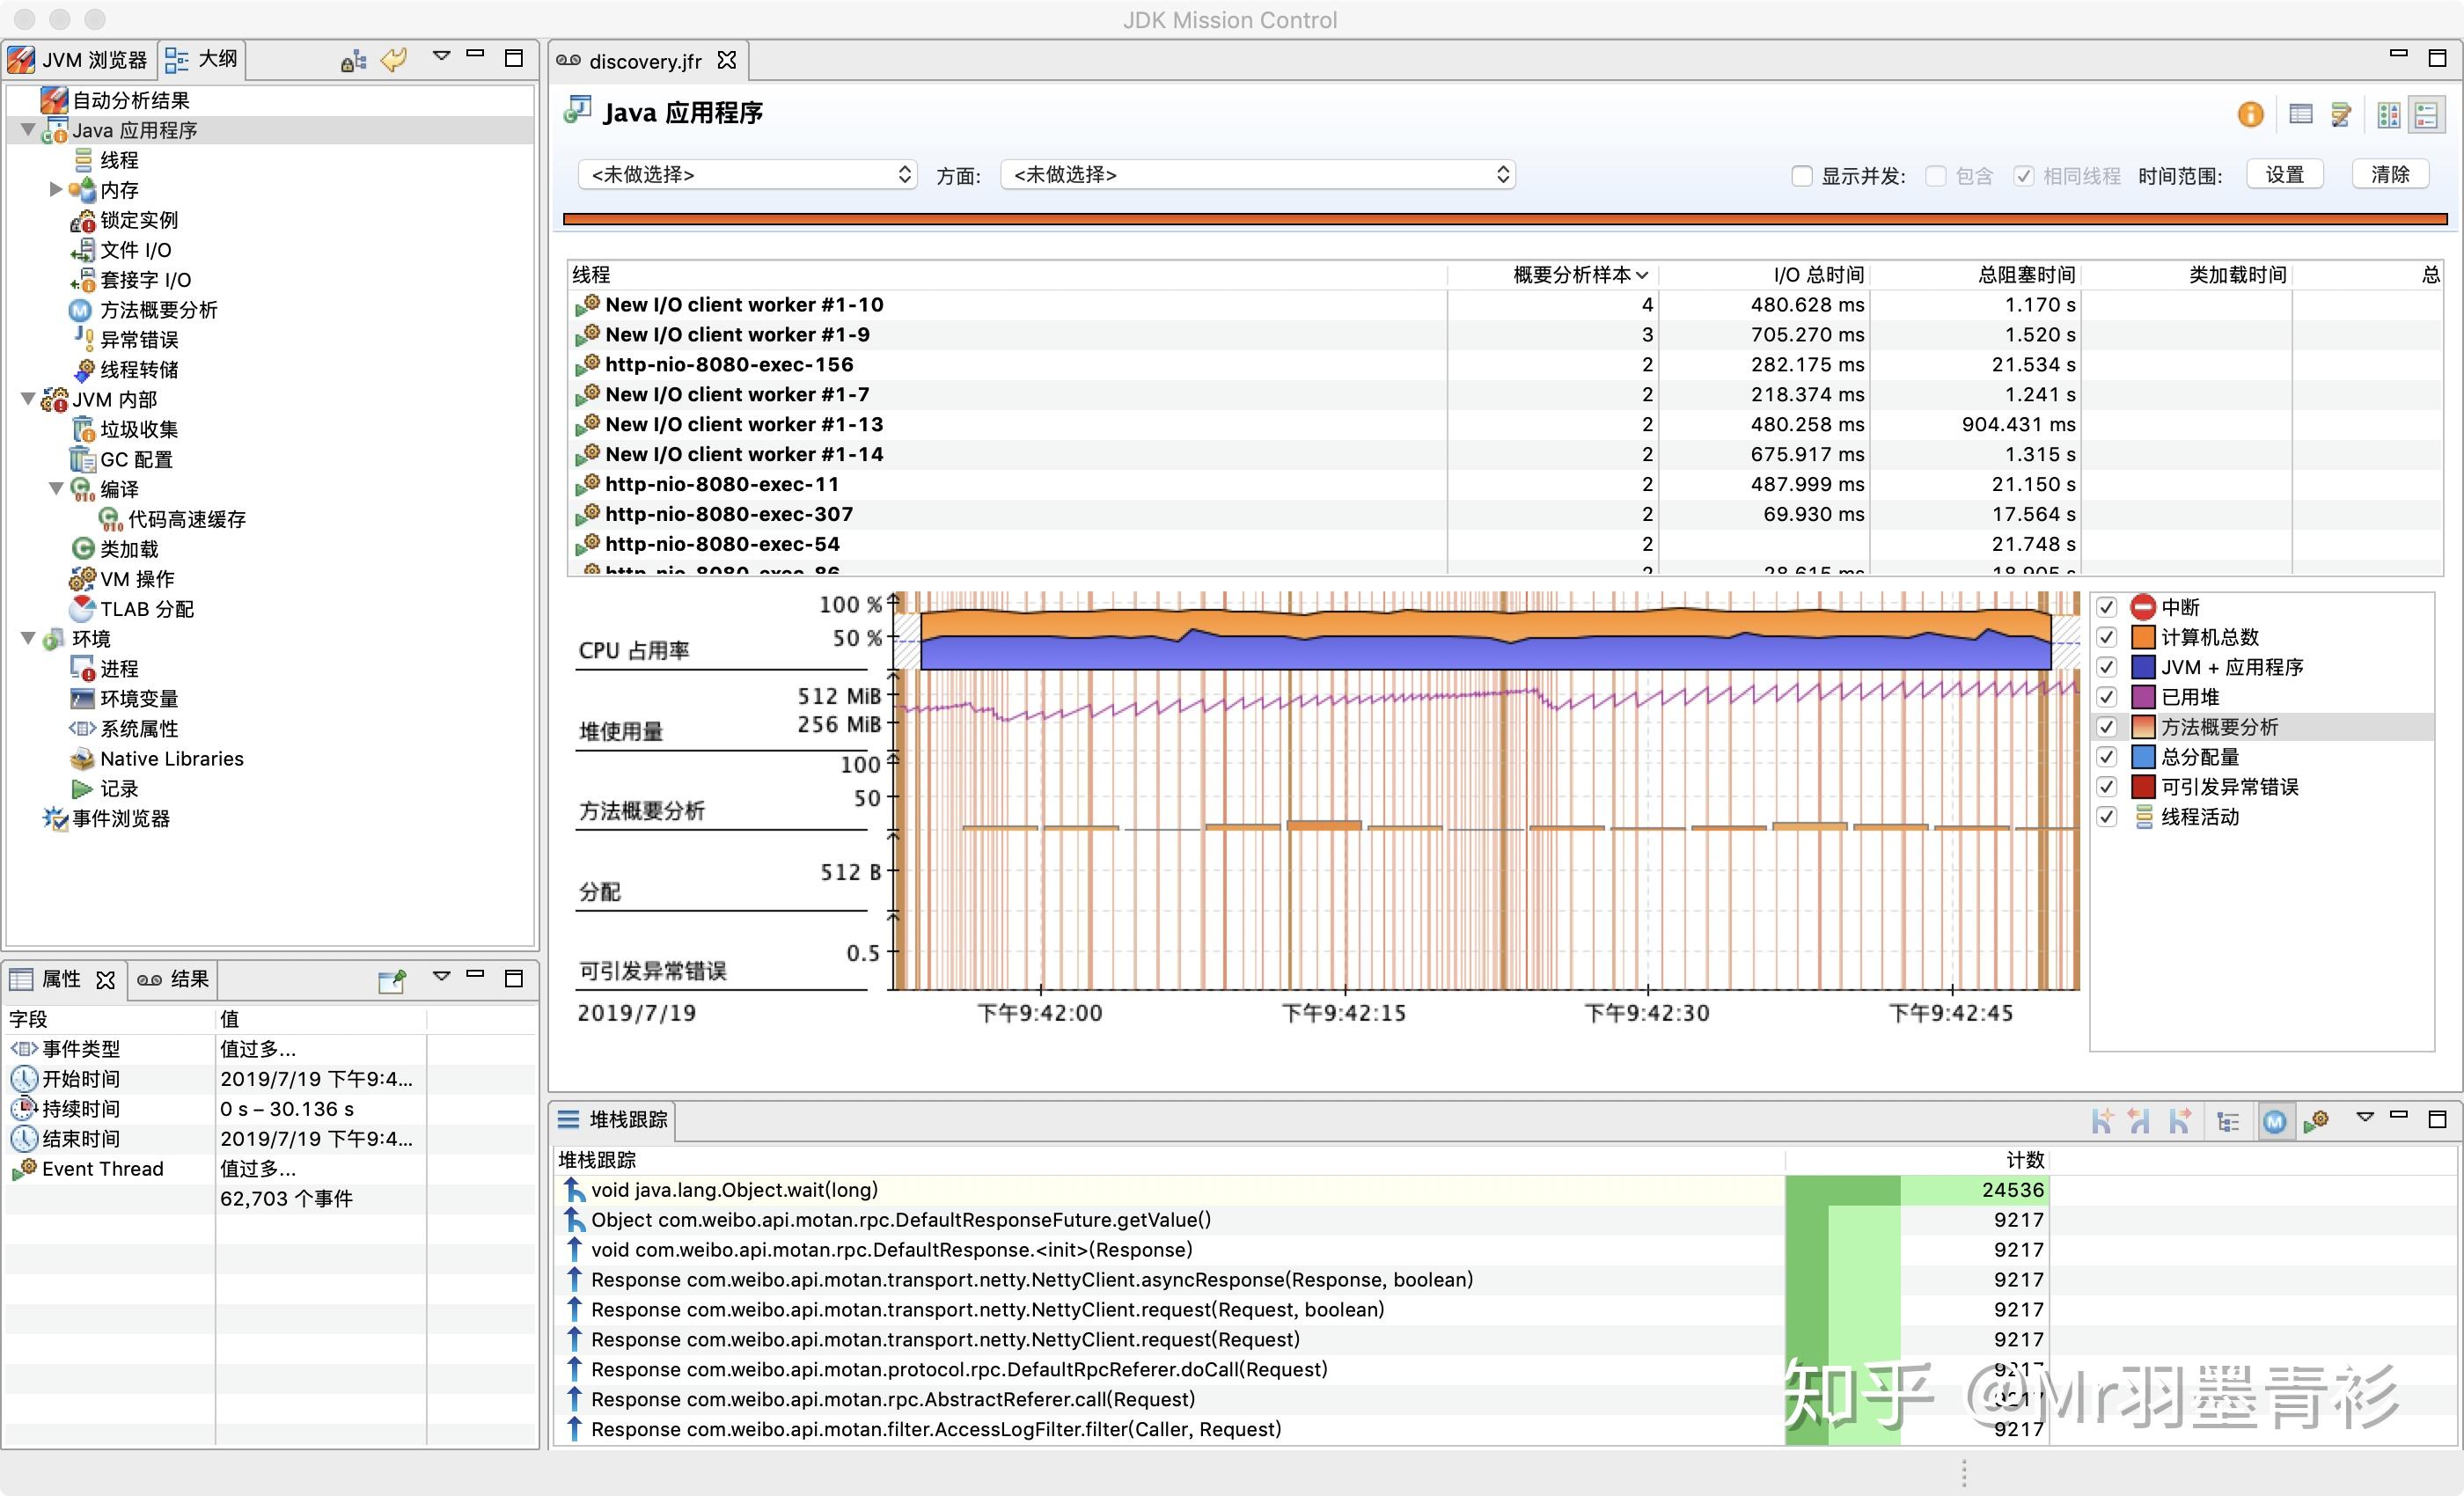Open the 线程转储 thread dump page

[x=139, y=370]
